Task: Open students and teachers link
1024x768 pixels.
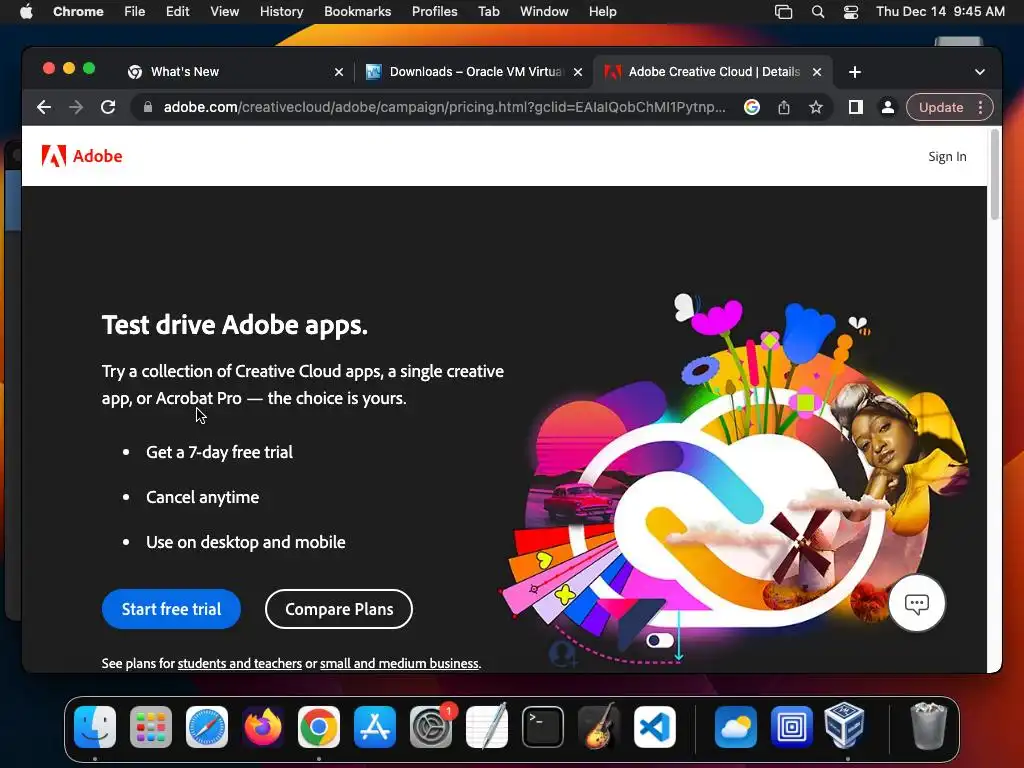Action: click(240, 664)
